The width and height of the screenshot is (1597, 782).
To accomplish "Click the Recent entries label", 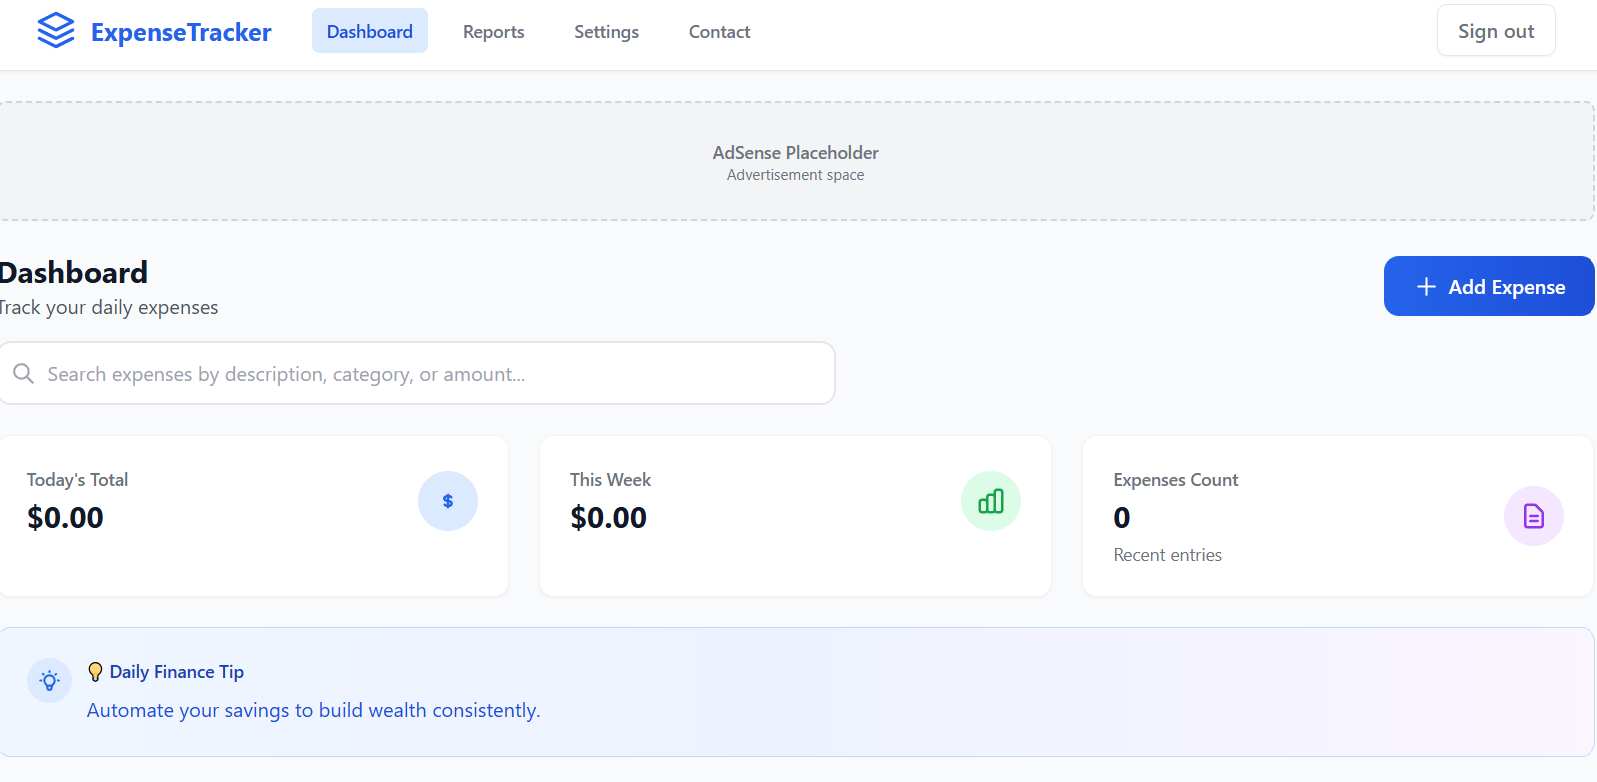I will pos(1167,555).
